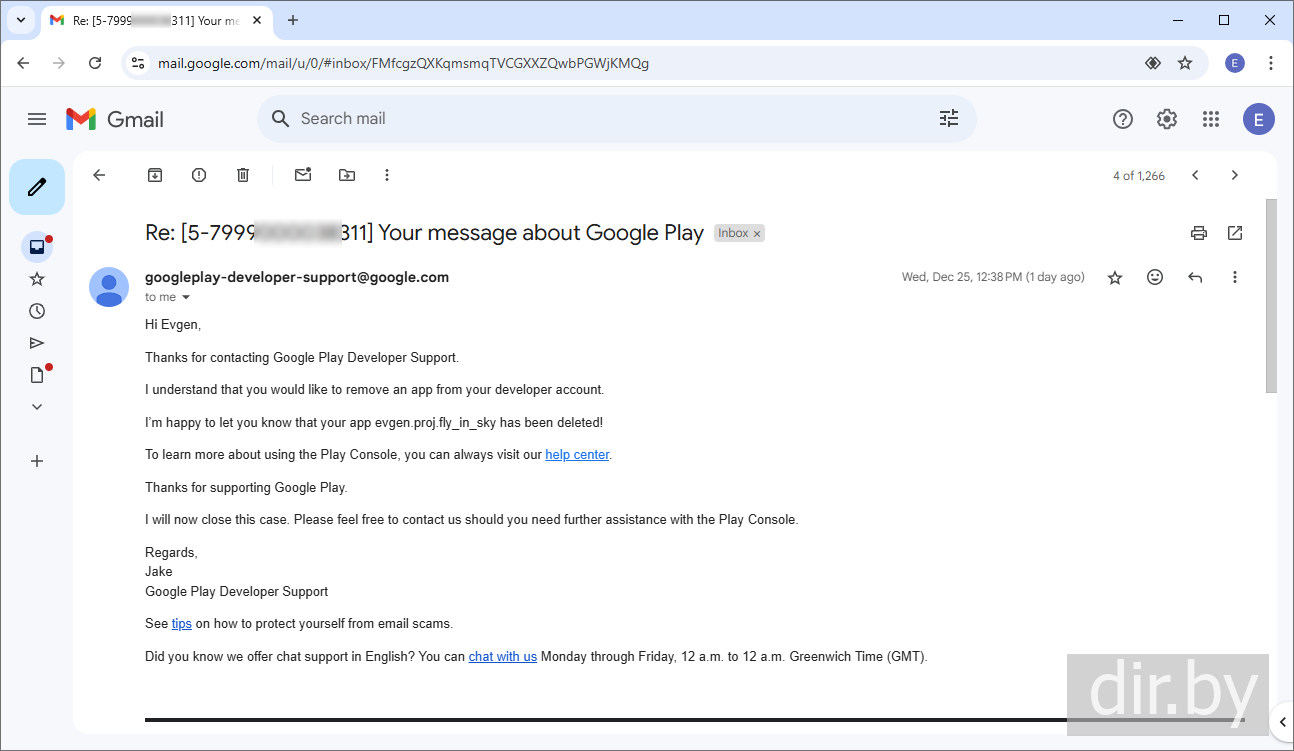
Task: Show details dropdown next to "to me"
Action: click(186, 297)
